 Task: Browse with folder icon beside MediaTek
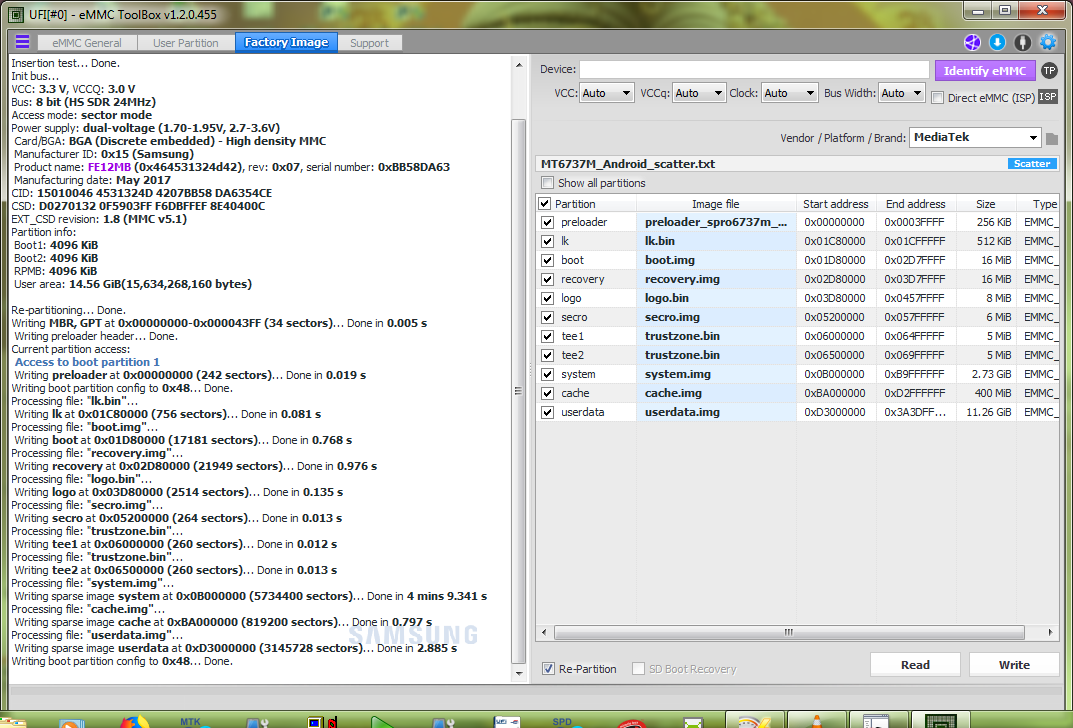tap(1052, 139)
